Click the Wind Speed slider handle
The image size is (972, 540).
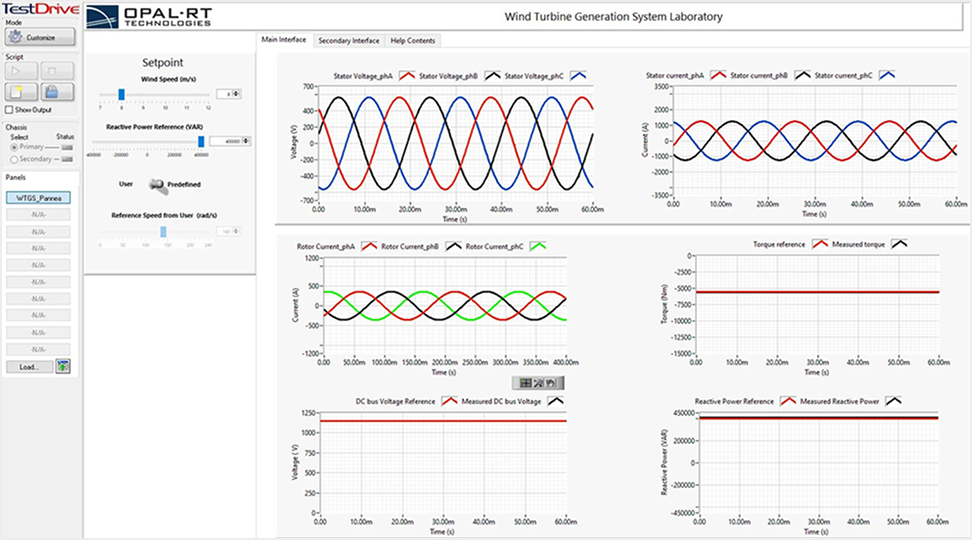pyautogui.click(x=121, y=94)
